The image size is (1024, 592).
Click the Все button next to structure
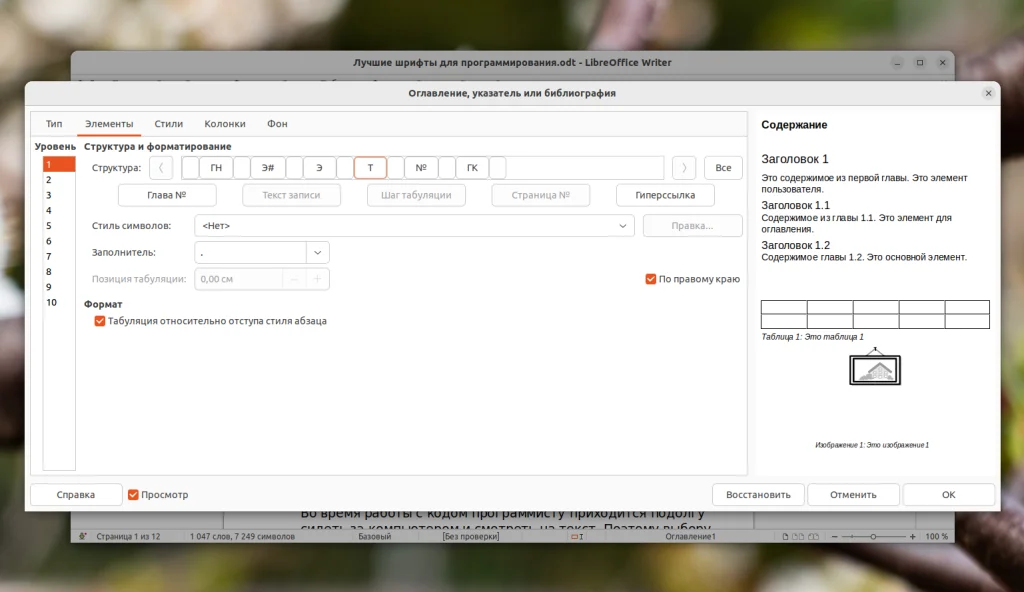(723, 167)
